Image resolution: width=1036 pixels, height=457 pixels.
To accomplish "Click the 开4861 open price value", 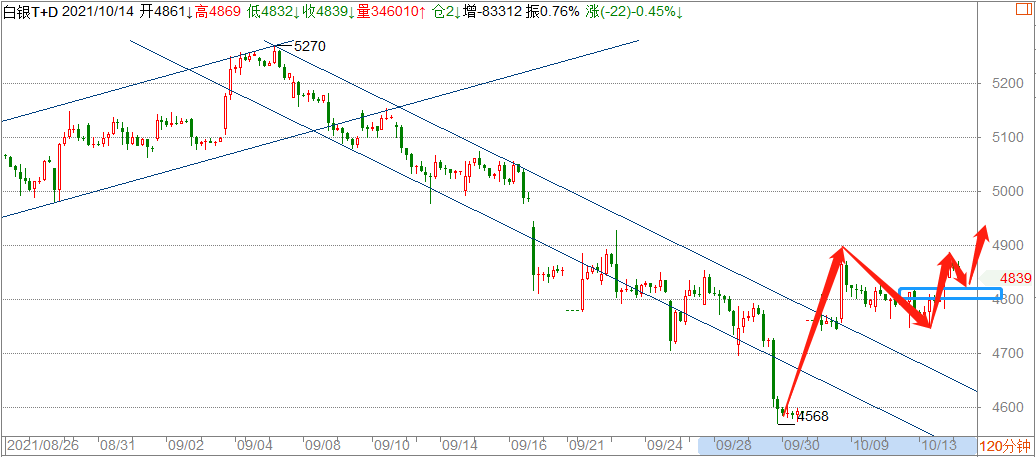I will pyautogui.click(x=168, y=12).
